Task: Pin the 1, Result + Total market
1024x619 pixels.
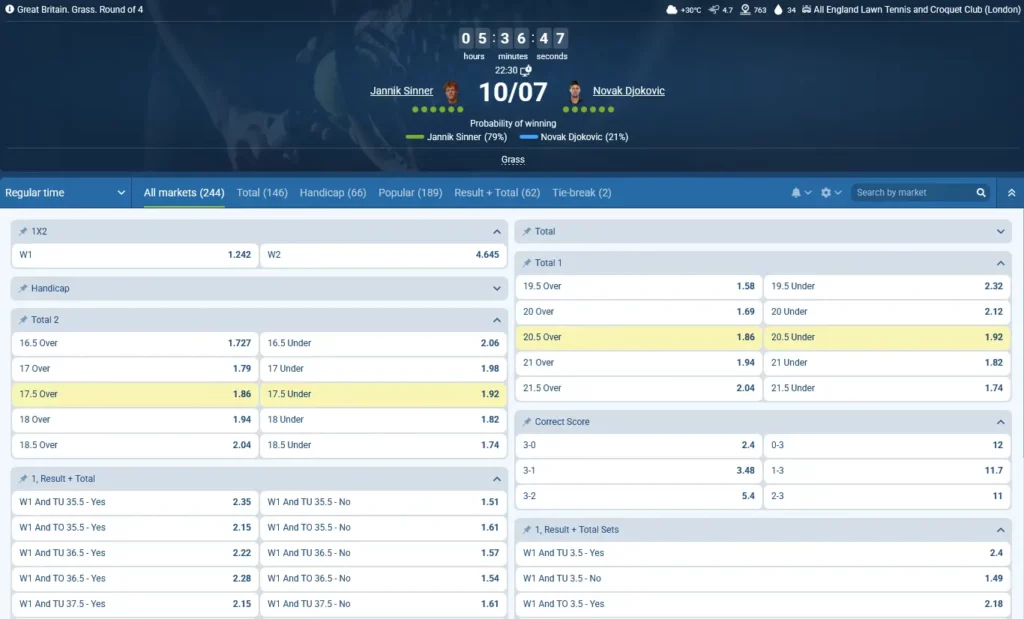Action: [23, 479]
